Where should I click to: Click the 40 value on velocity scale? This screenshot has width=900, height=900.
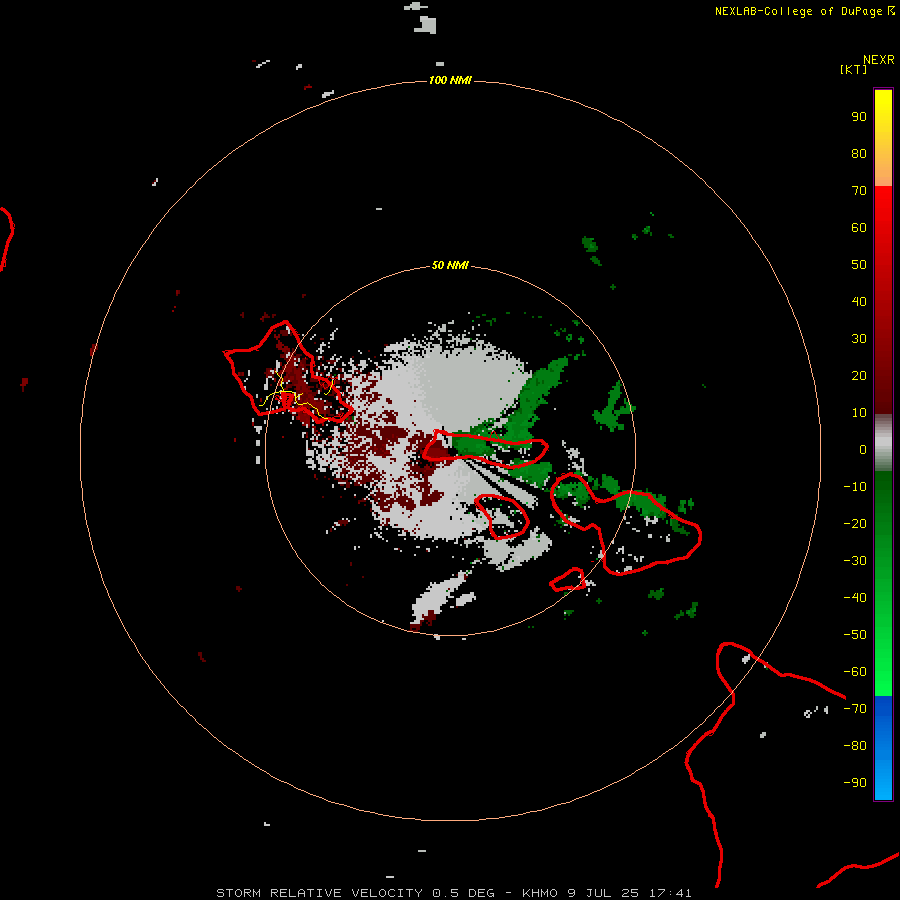coord(859,301)
